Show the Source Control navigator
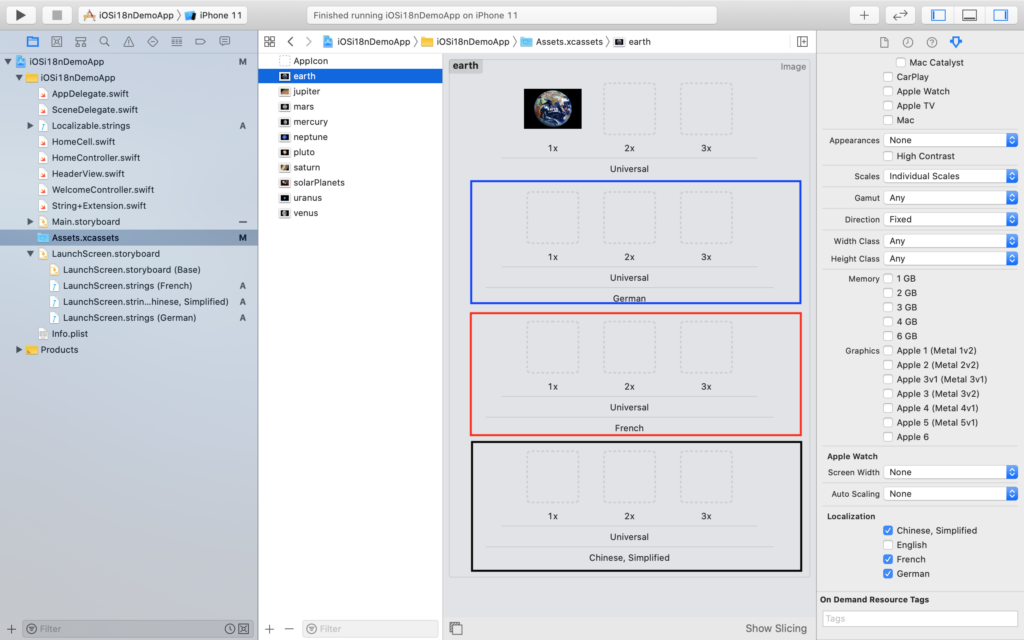The image size is (1024, 640). point(57,41)
